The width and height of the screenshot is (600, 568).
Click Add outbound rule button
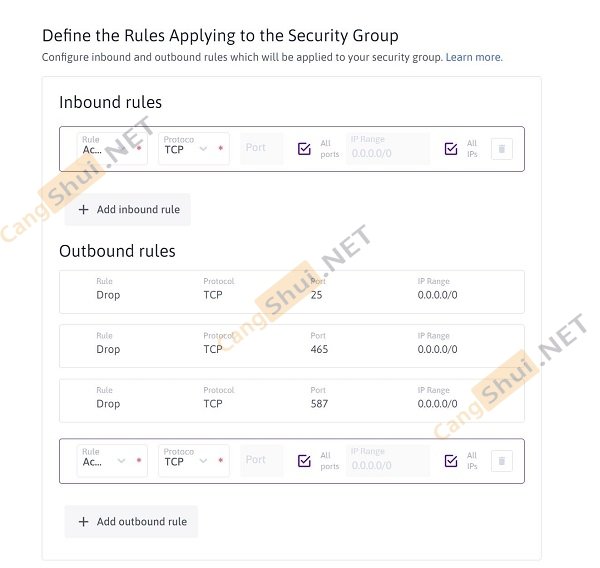click(131, 522)
